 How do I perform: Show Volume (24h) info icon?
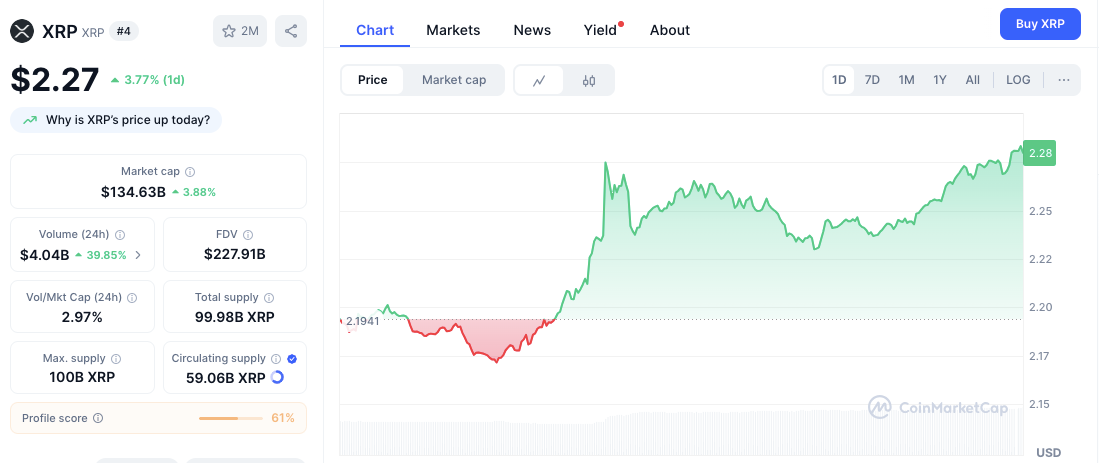click(x=120, y=235)
